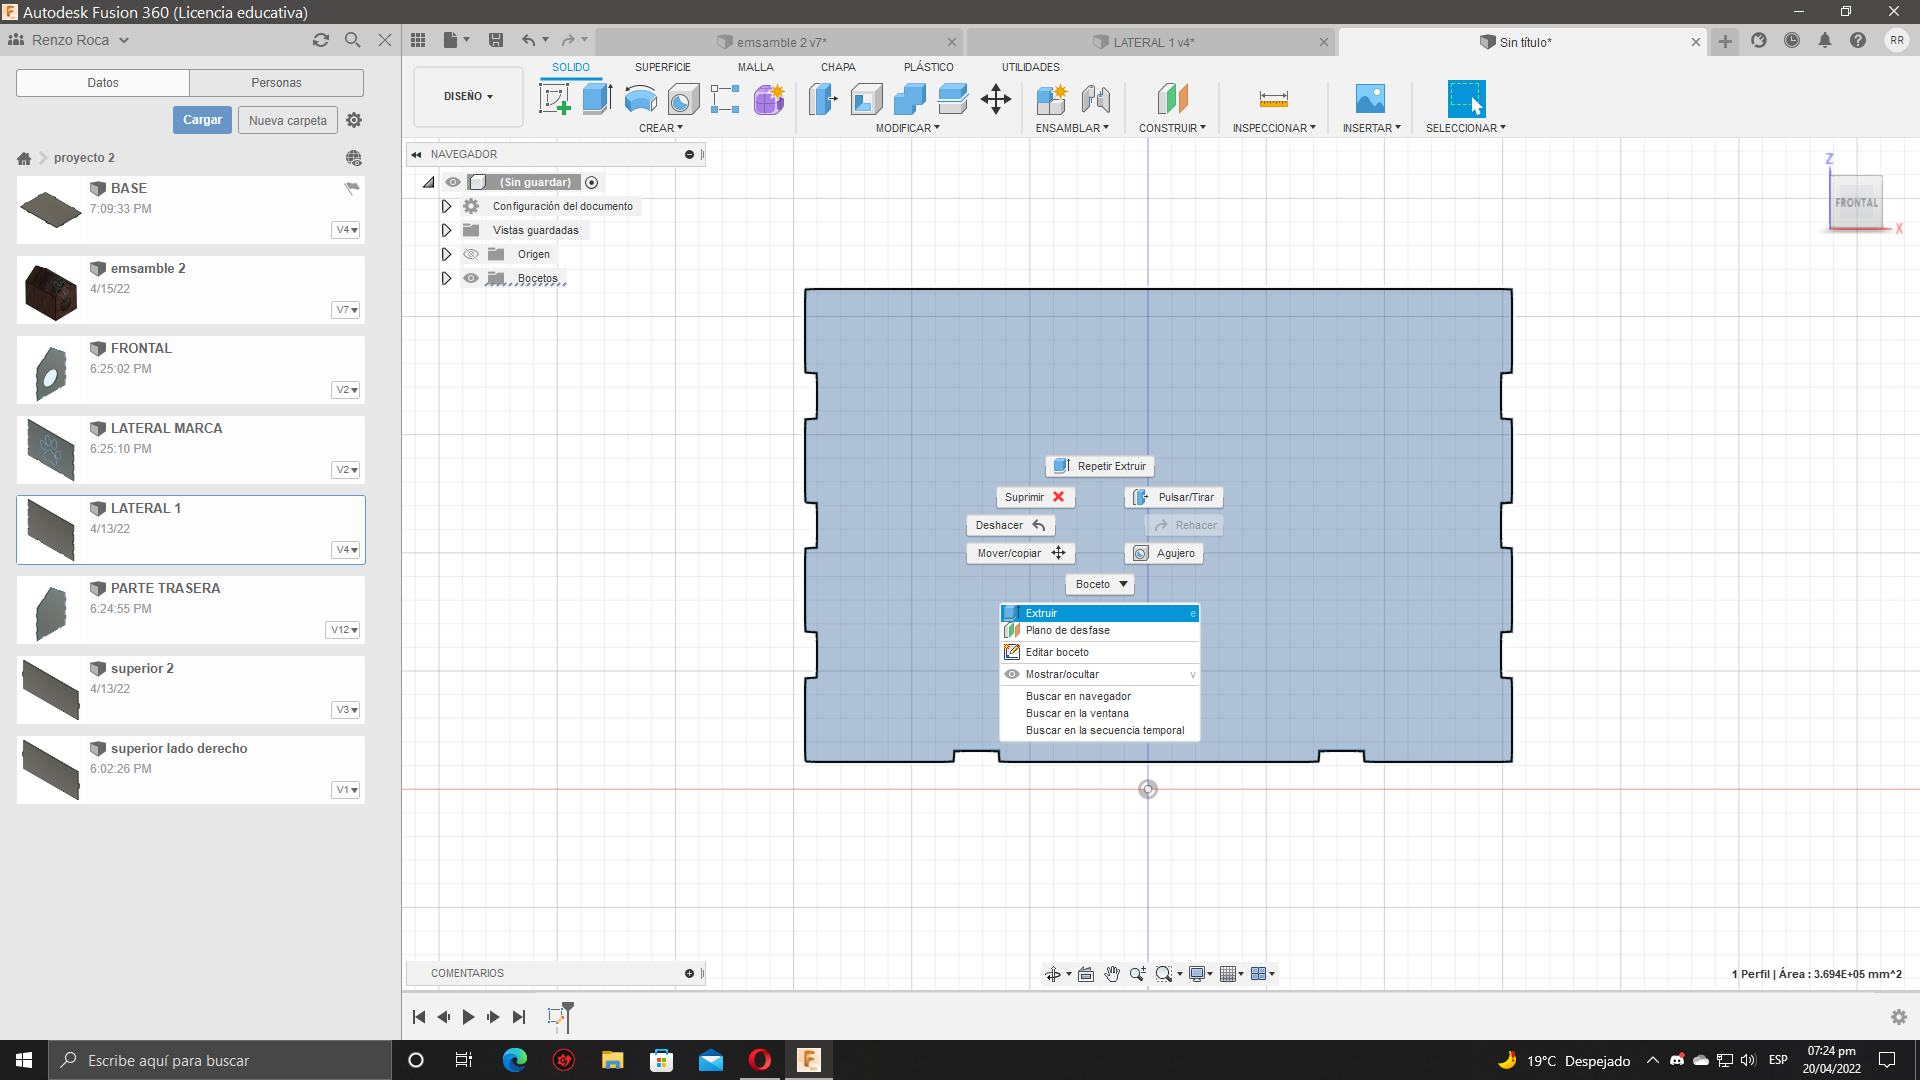Open the V12 version dropdown for PARTE TRASERA
Screen dimensions: 1920x1080
tap(343, 630)
